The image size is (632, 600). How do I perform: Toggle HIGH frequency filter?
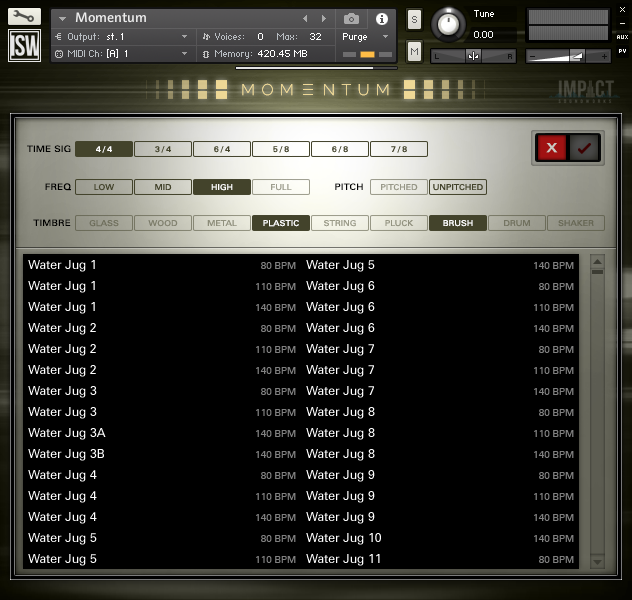222,187
